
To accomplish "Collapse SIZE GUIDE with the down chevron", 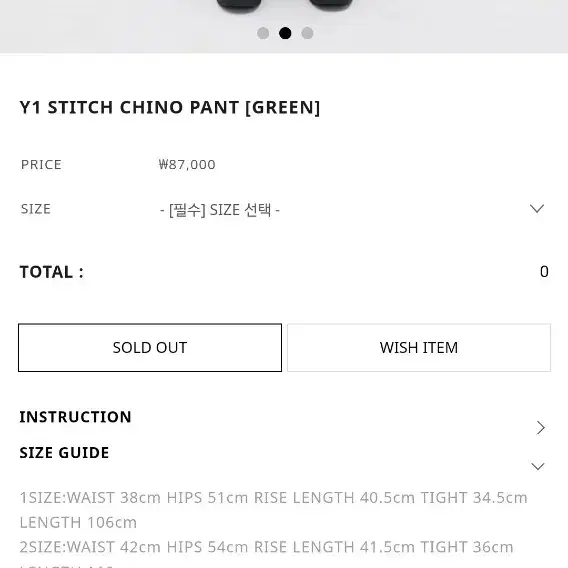I will [x=538, y=466].
